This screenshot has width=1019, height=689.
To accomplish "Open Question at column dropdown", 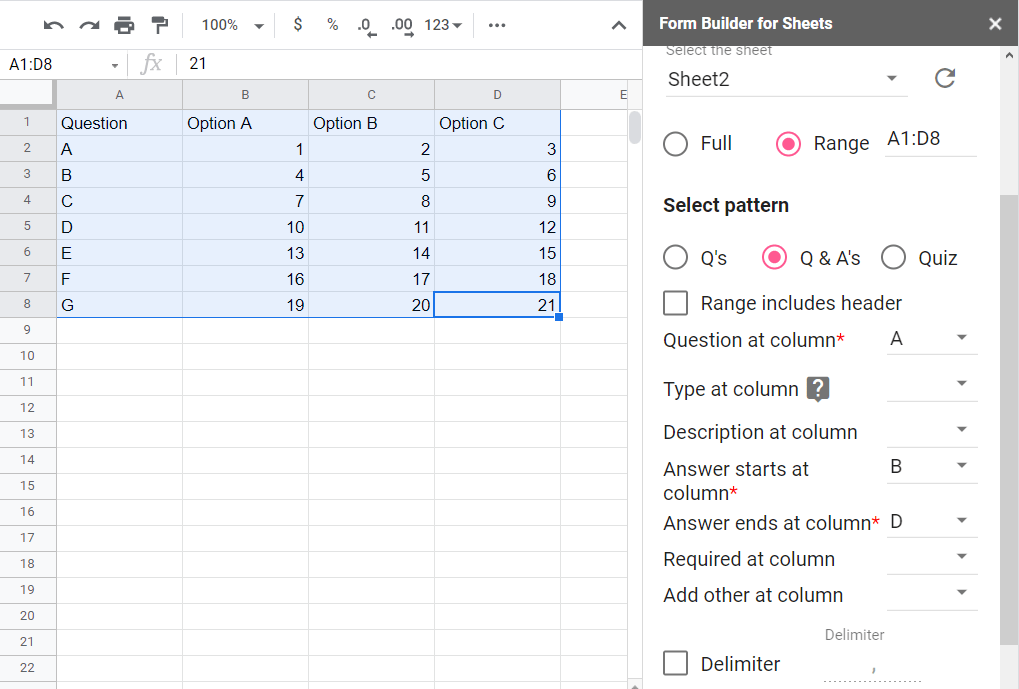I will 932,338.
